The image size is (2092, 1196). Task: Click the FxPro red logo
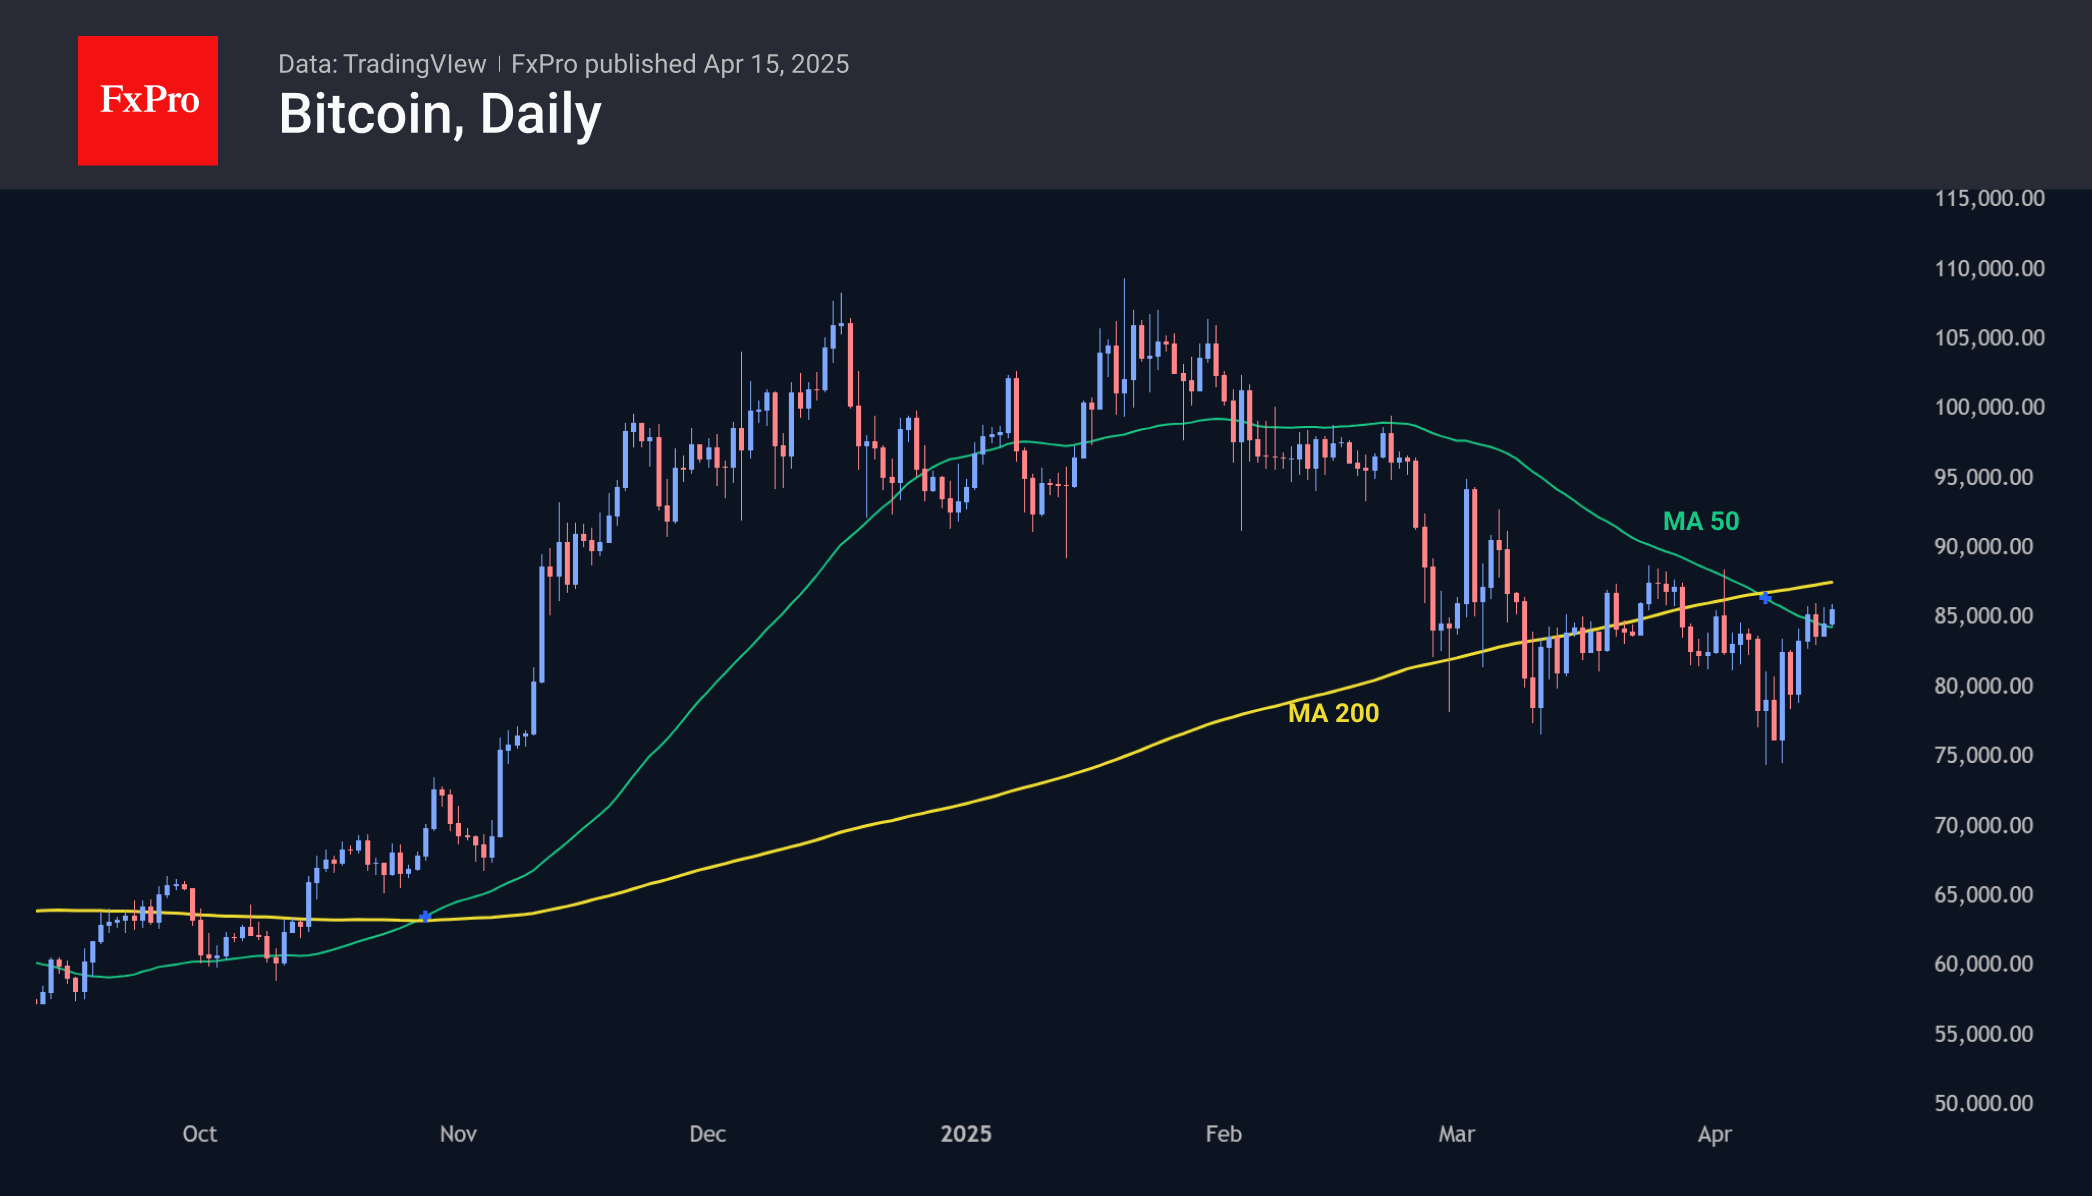148,100
